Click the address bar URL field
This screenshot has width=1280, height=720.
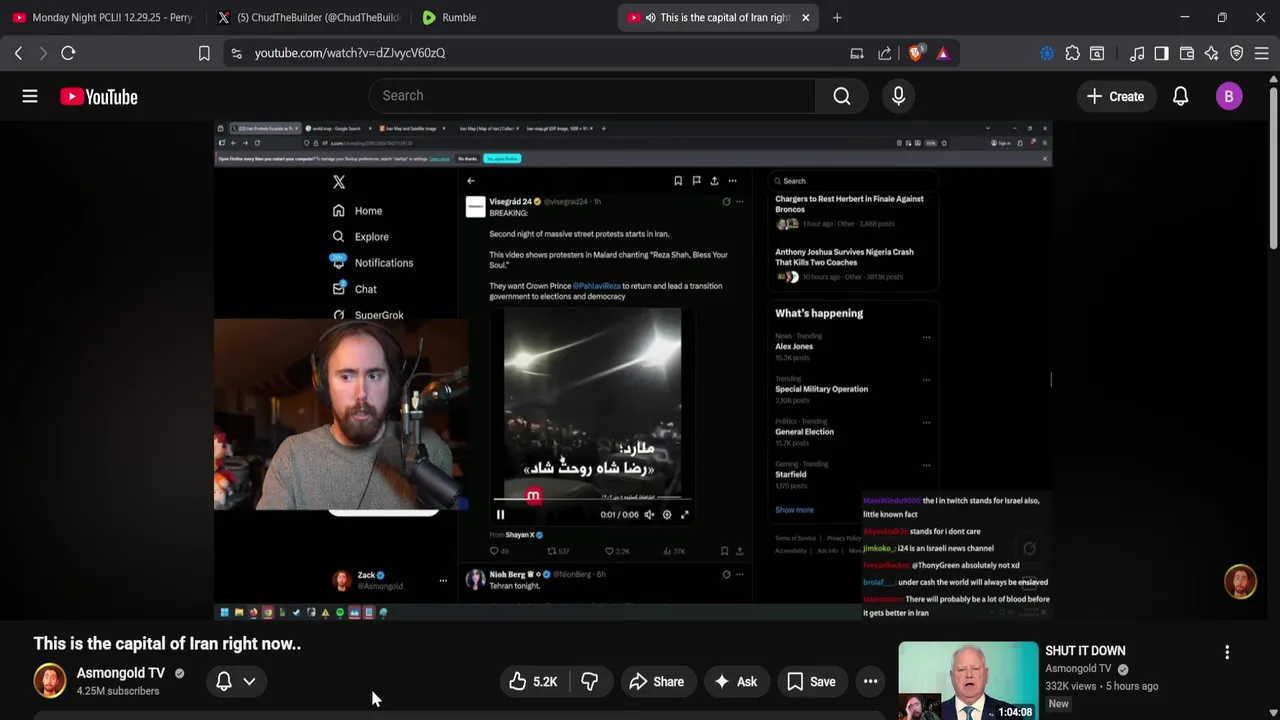[x=540, y=53]
